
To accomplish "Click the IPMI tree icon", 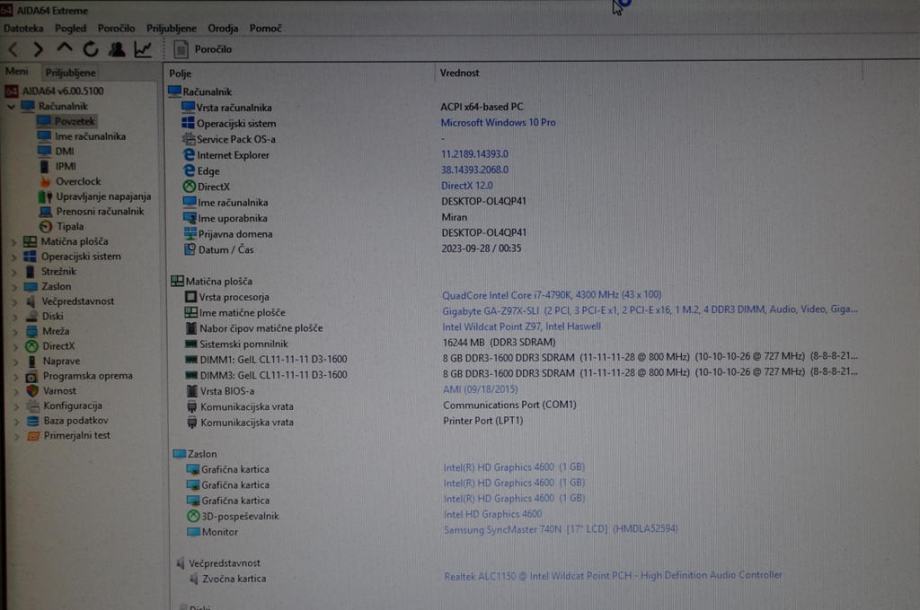I will (45, 167).
